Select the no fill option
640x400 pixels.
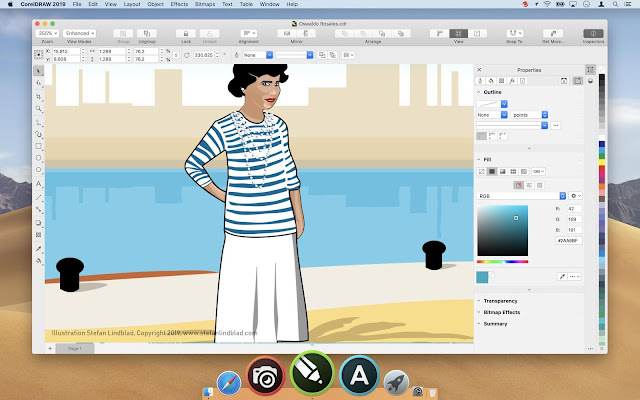(481, 172)
